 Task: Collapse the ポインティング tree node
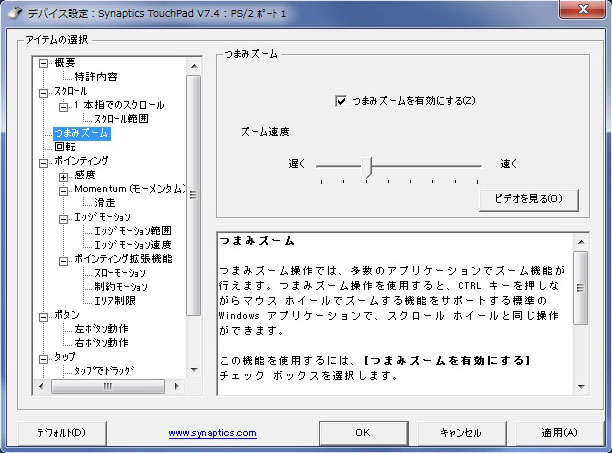click(x=44, y=163)
